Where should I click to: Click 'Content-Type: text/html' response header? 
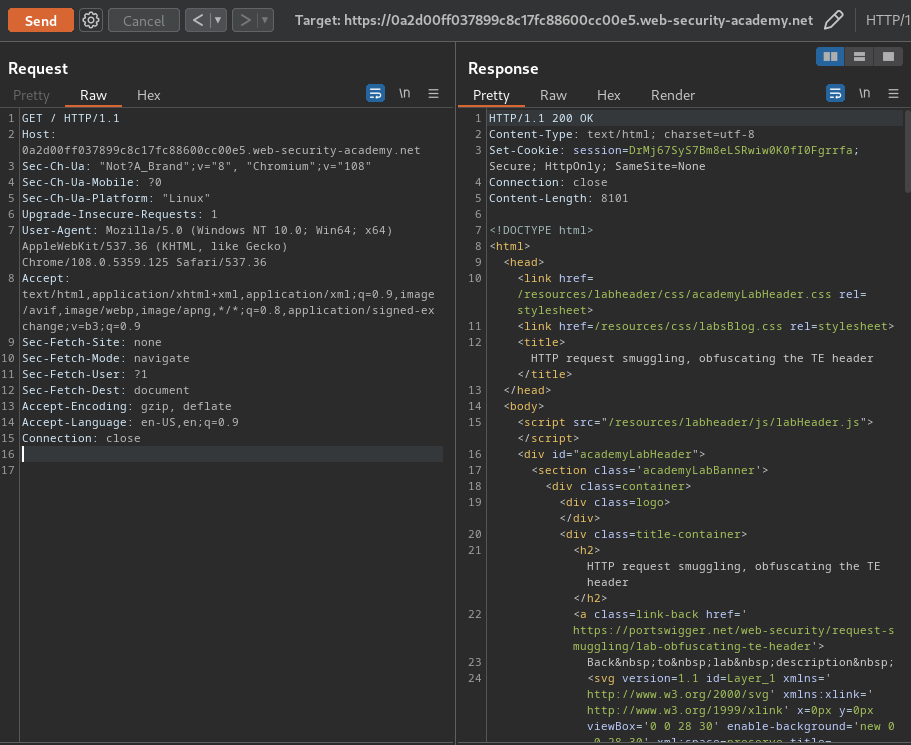point(622,134)
